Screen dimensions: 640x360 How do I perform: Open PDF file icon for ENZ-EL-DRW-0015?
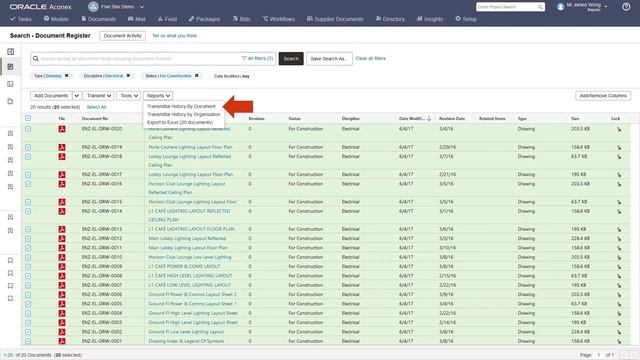(x=62, y=202)
